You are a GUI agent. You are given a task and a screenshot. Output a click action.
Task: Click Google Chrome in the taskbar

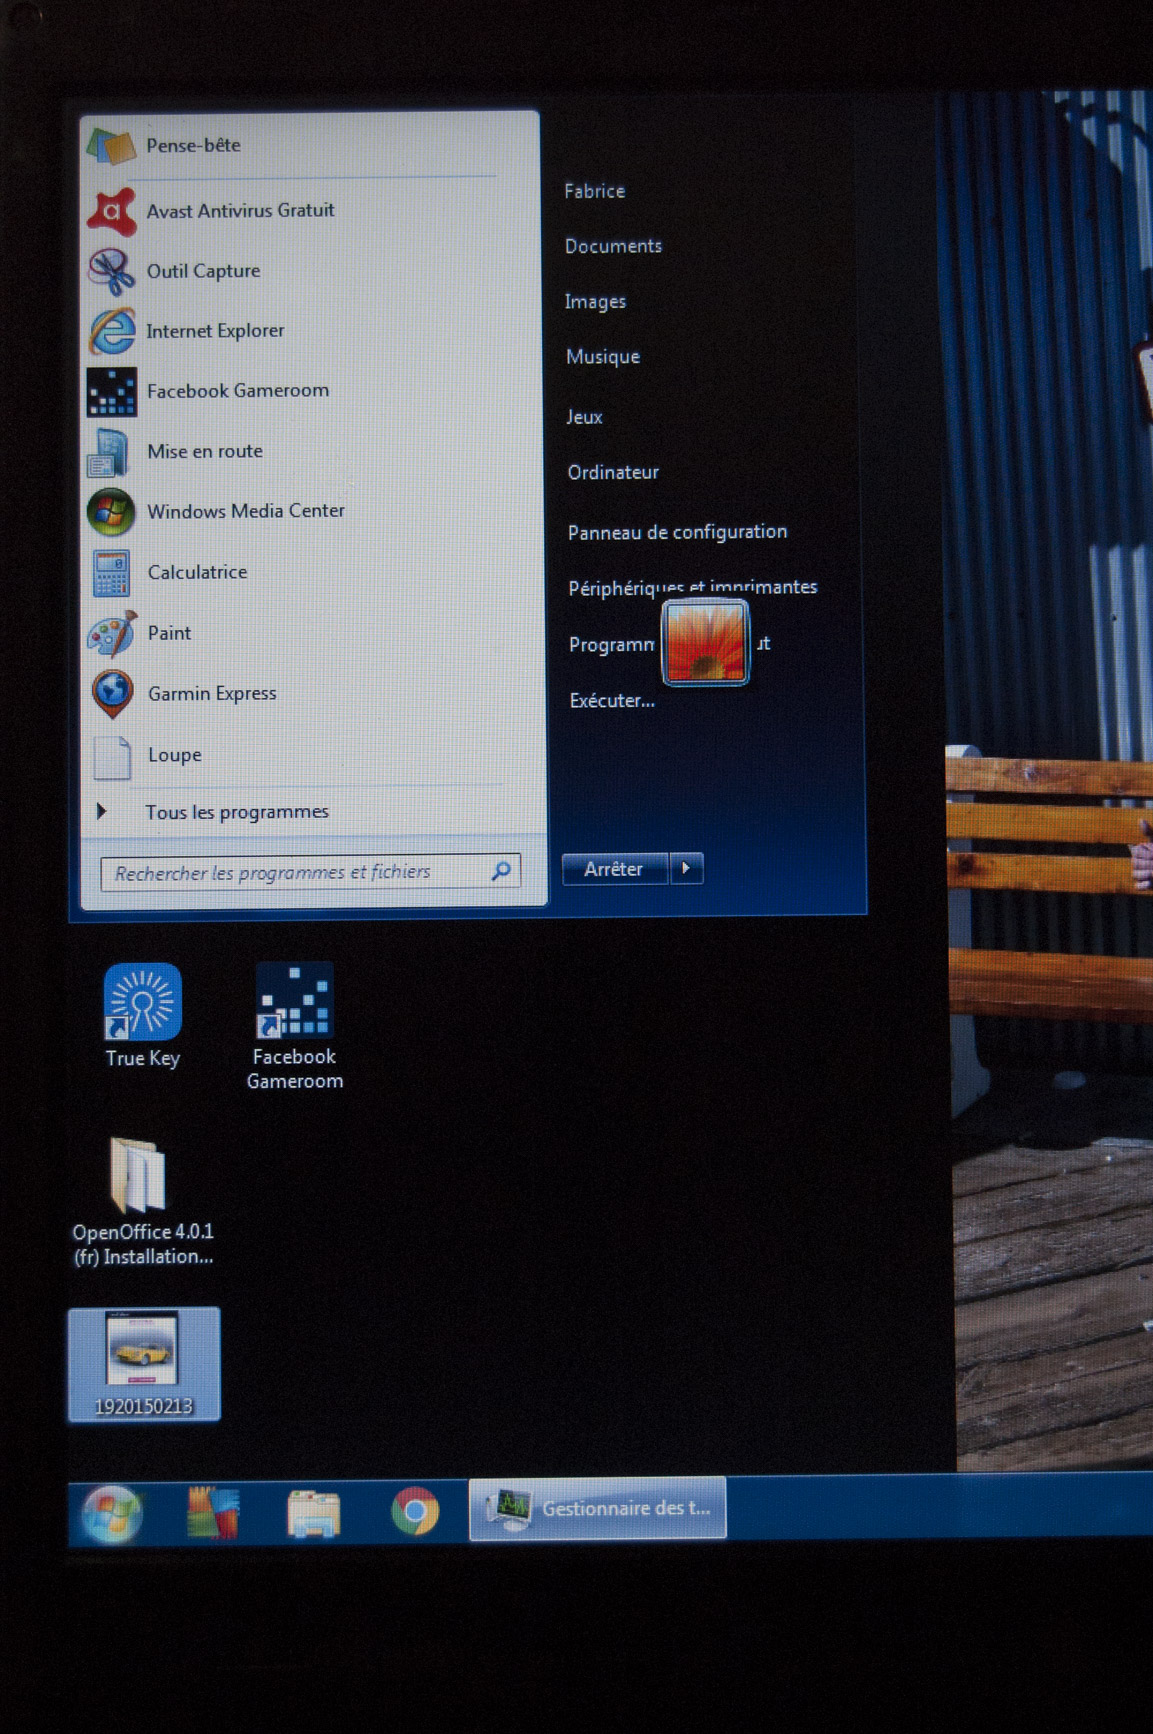coord(415,1510)
